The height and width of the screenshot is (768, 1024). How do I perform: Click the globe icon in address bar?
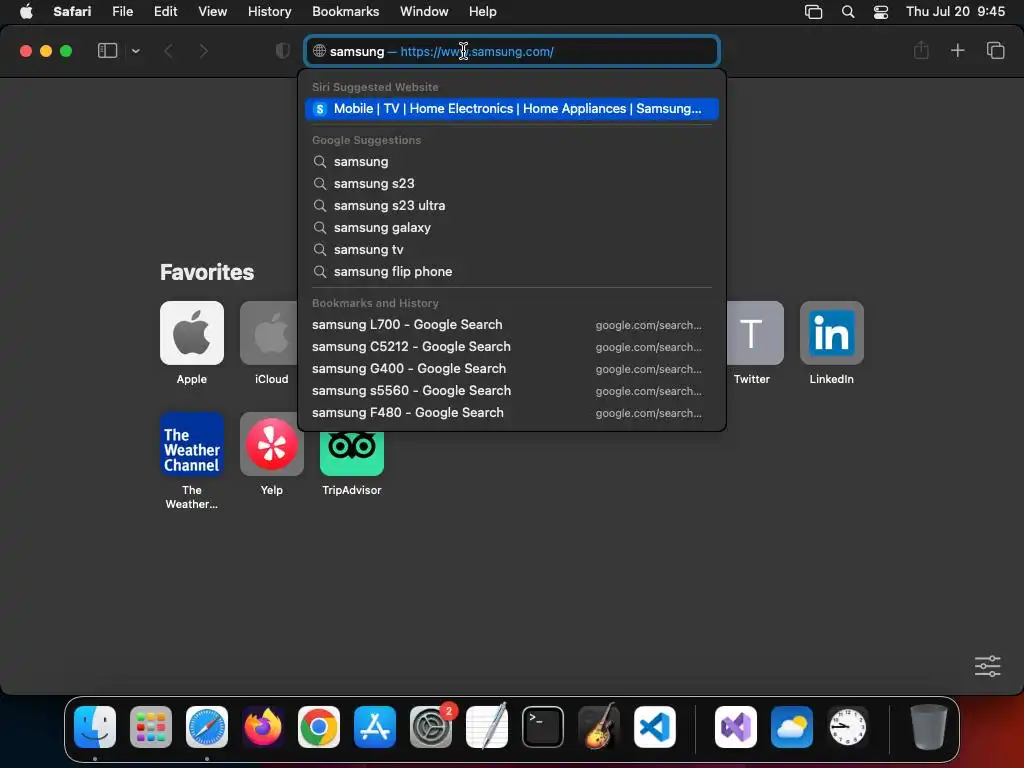coord(319,51)
